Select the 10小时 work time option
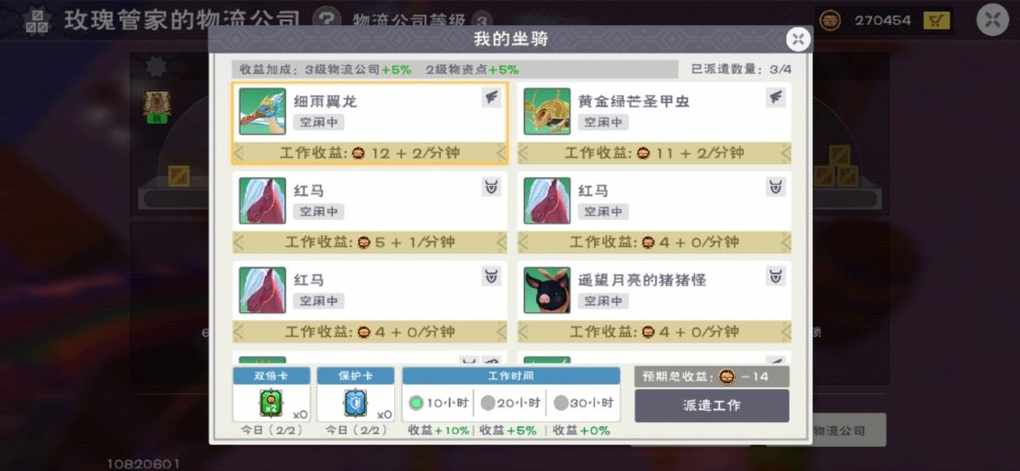 [x=438, y=403]
